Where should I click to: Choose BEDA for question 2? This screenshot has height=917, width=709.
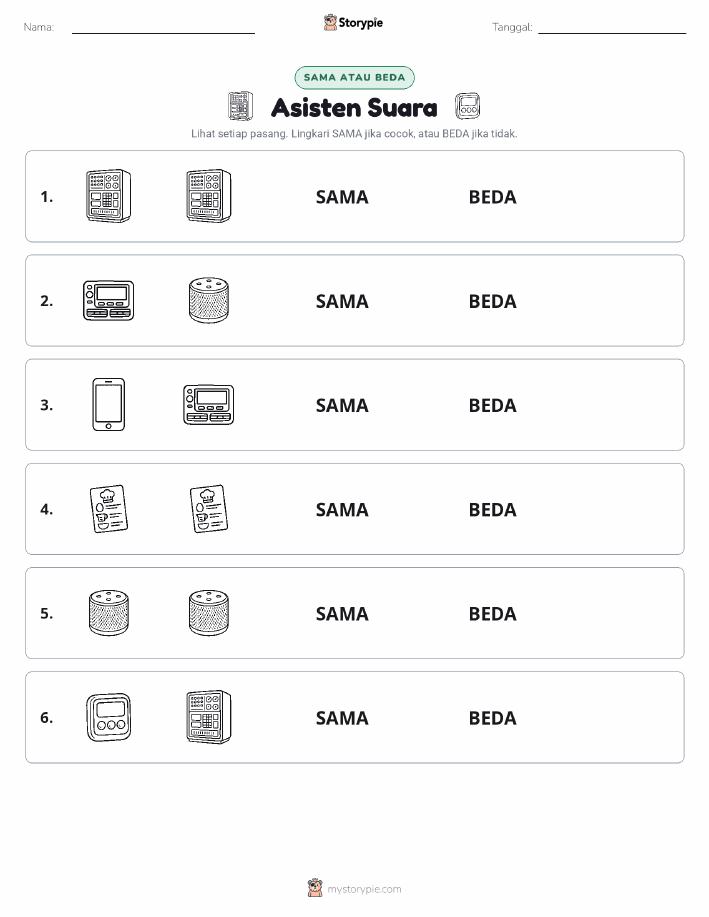click(x=493, y=301)
